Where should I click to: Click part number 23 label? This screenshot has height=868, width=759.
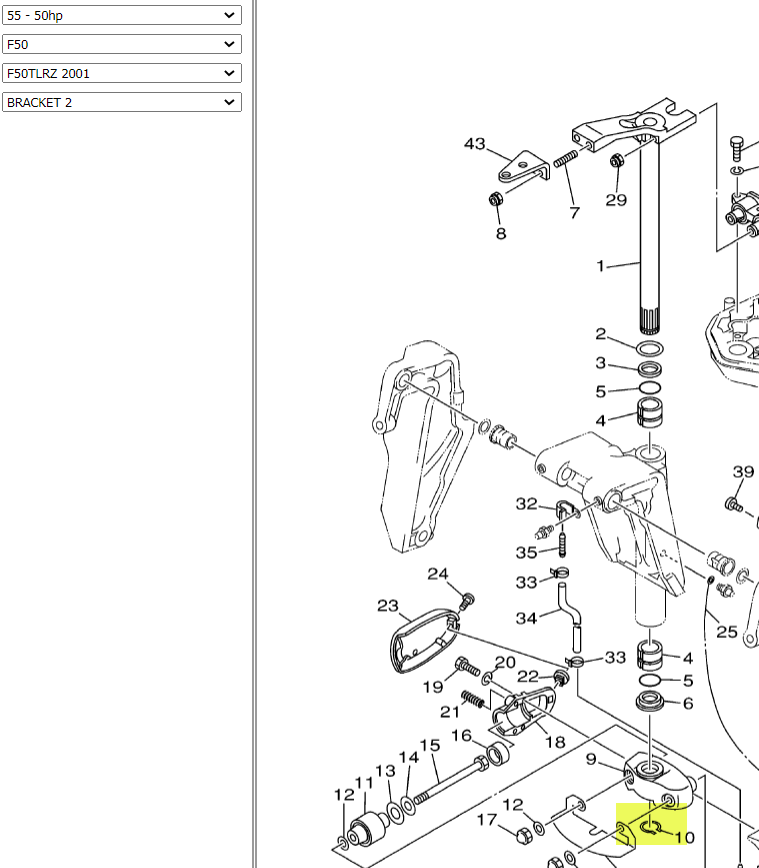tap(388, 606)
